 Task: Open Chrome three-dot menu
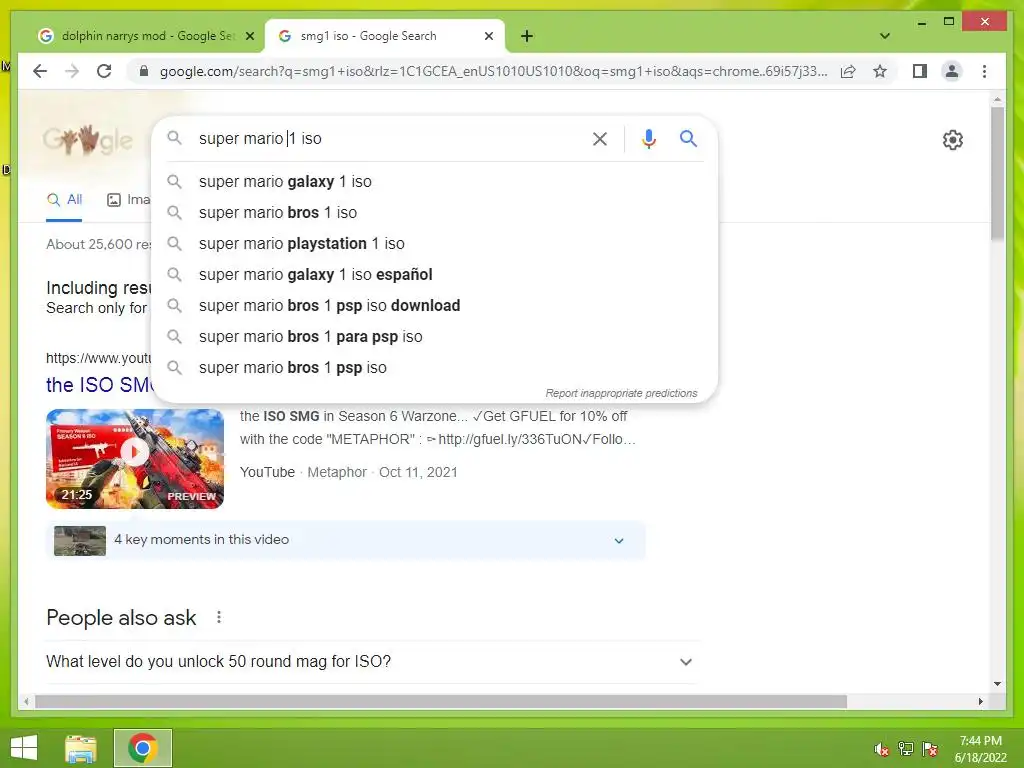click(984, 71)
